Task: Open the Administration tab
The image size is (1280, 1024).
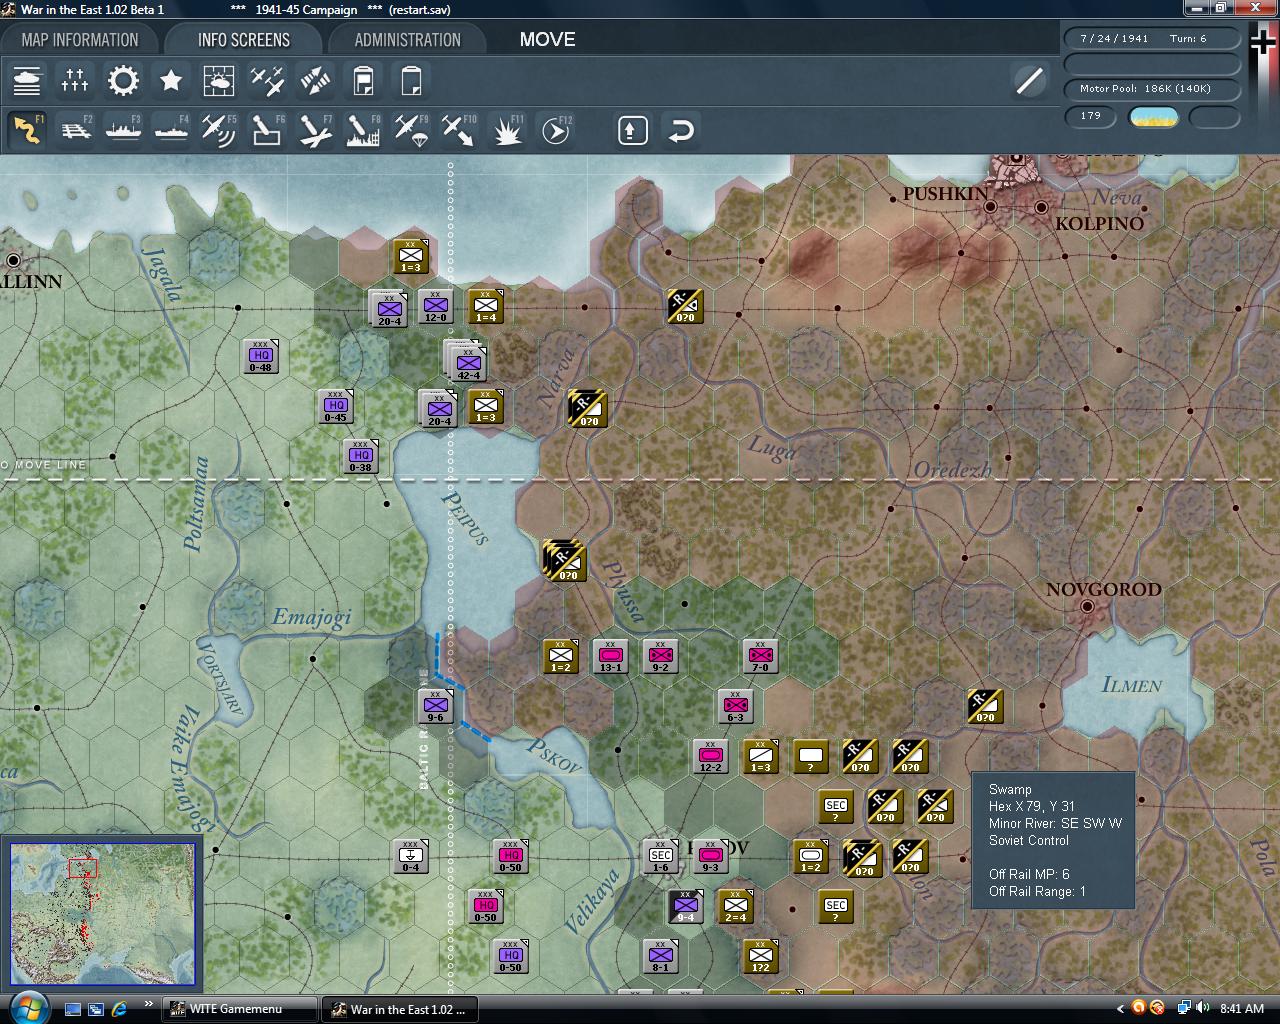Action: click(x=407, y=40)
